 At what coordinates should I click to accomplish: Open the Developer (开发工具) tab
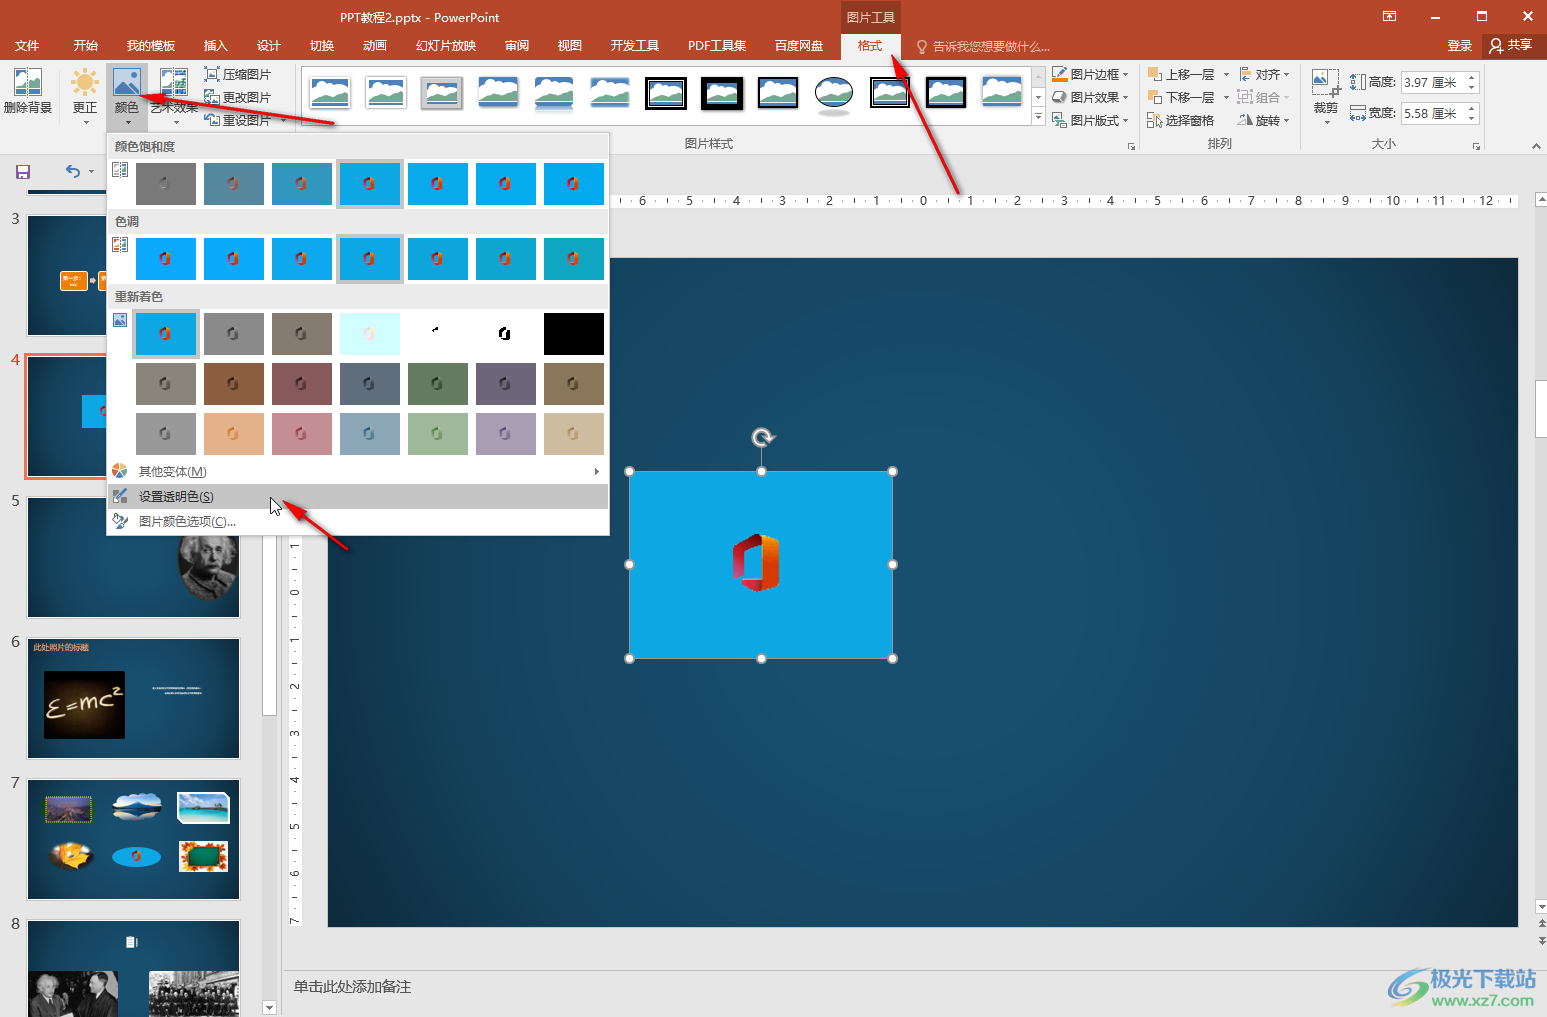(x=635, y=46)
